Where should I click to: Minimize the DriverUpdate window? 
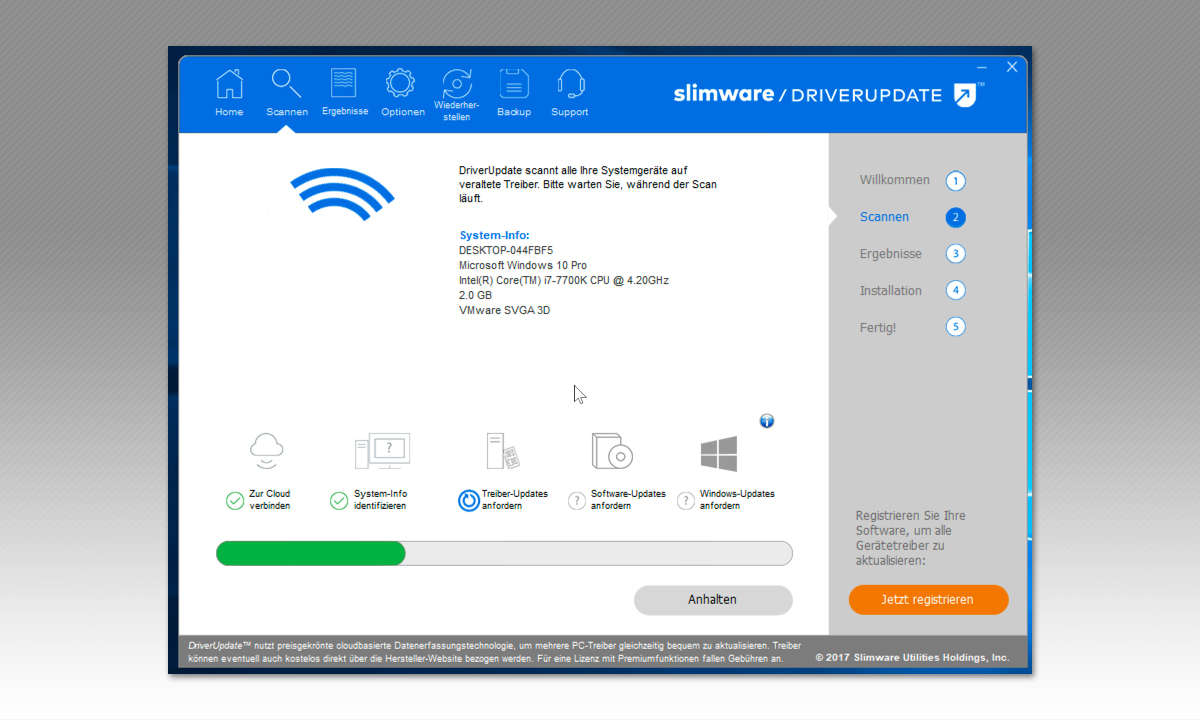[x=982, y=67]
